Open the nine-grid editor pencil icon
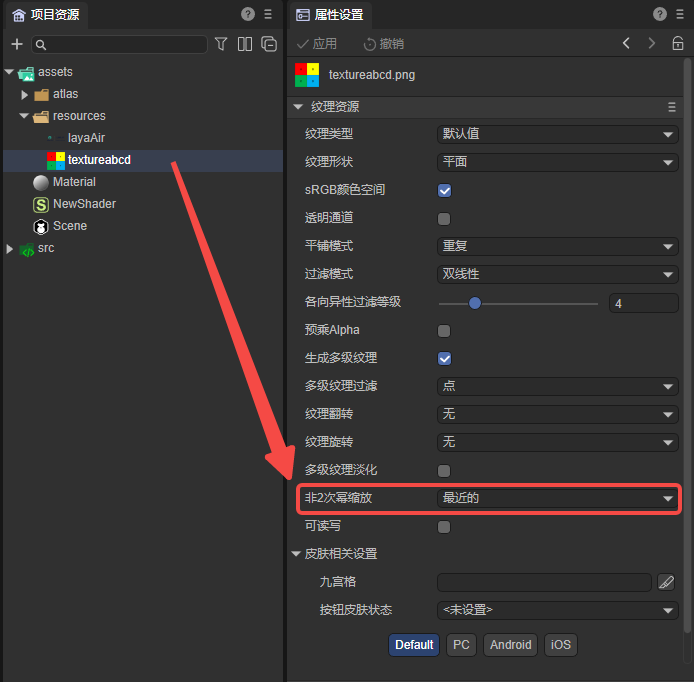The image size is (694, 682). click(x=667, y=582)
